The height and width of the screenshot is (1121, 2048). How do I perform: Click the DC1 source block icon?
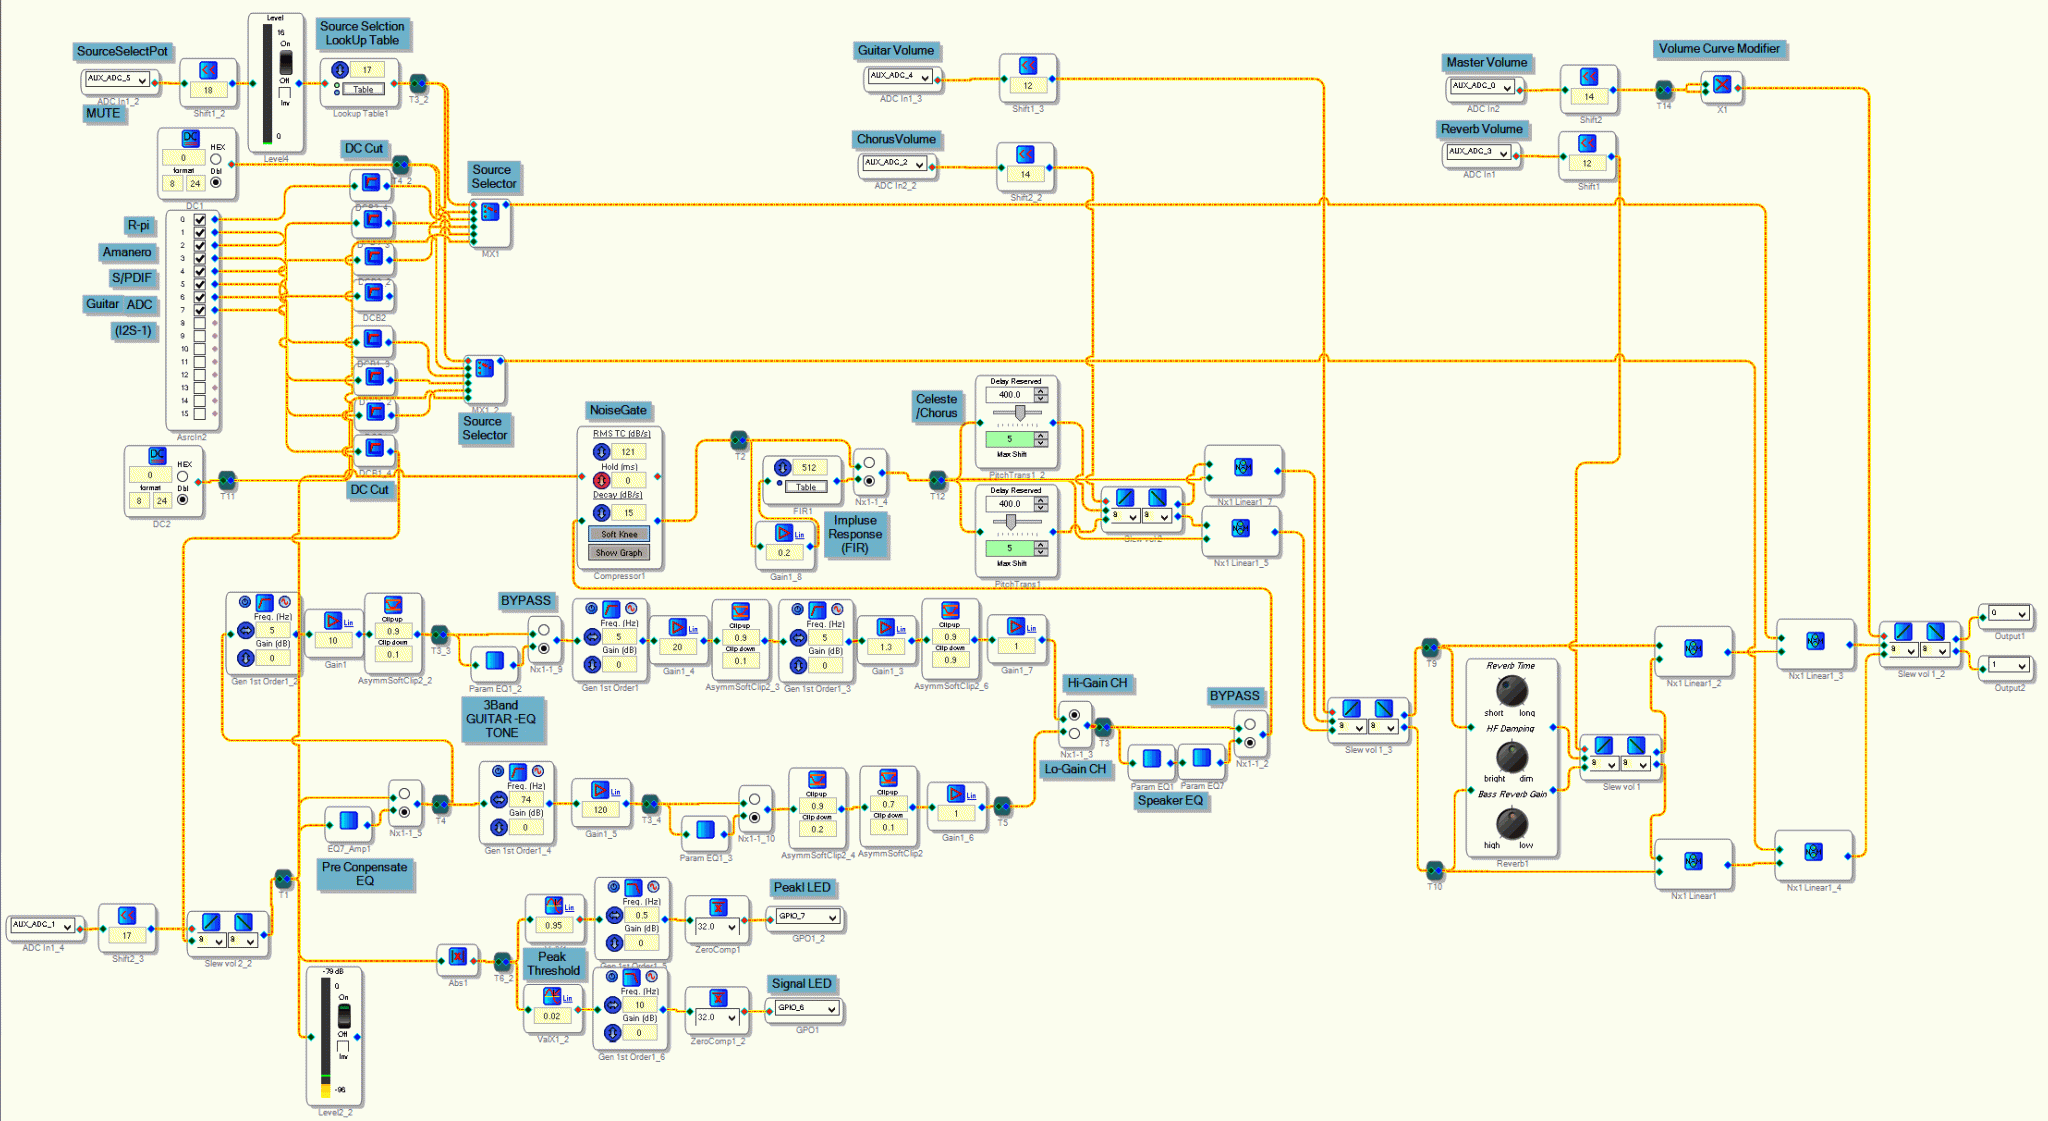tap(190, 138)
